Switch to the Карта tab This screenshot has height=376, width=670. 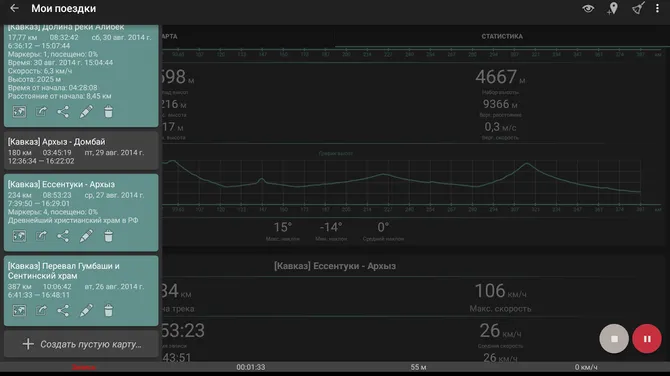click(169, 36)
